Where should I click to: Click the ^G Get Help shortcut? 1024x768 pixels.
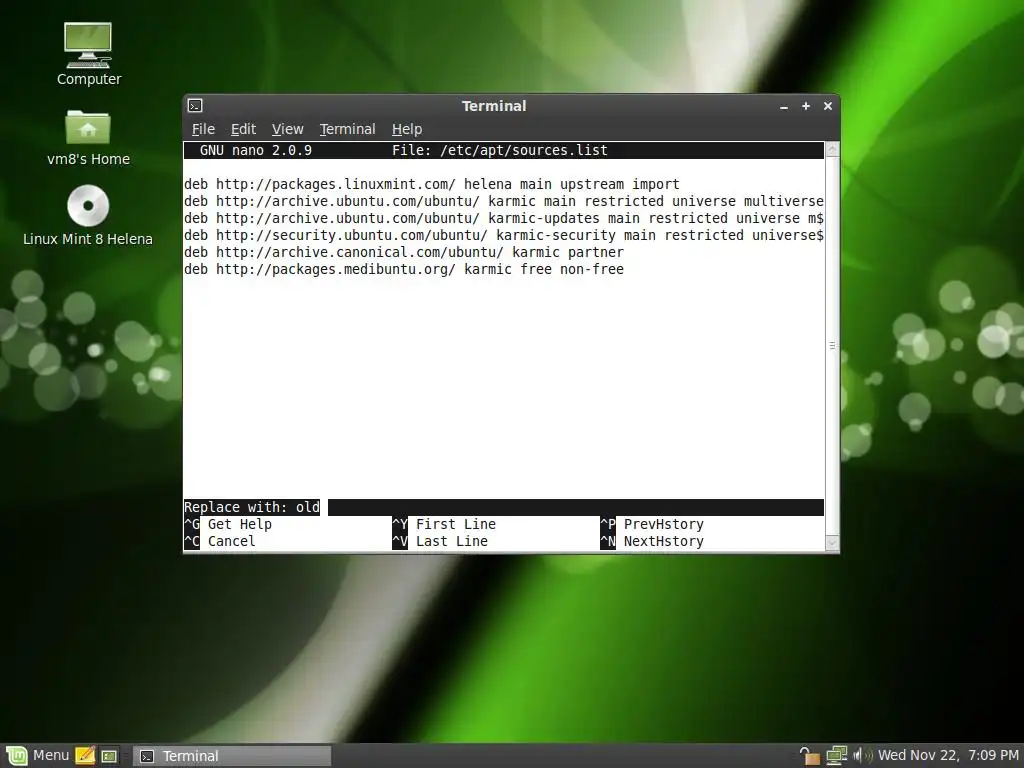228,524
